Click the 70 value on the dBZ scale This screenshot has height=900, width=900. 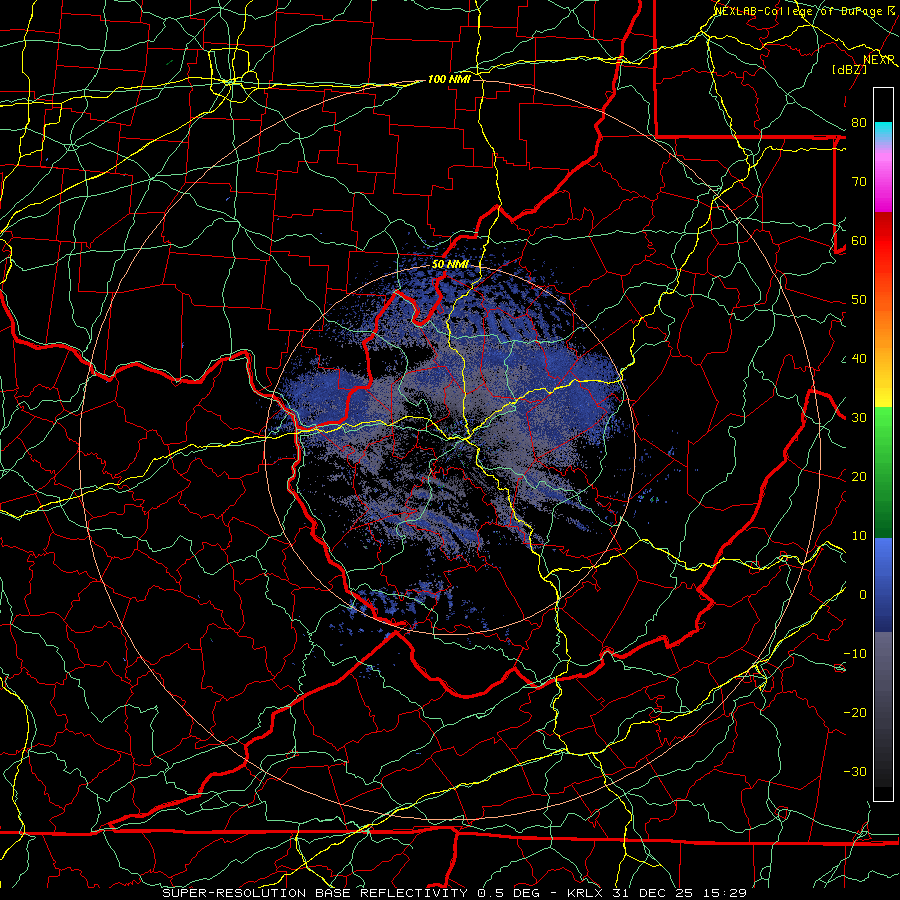859,182
